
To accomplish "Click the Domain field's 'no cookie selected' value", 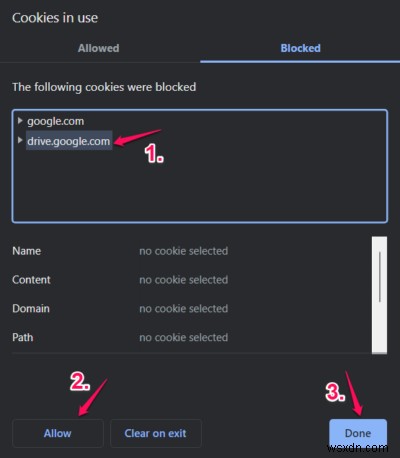I will pos(184,308).
